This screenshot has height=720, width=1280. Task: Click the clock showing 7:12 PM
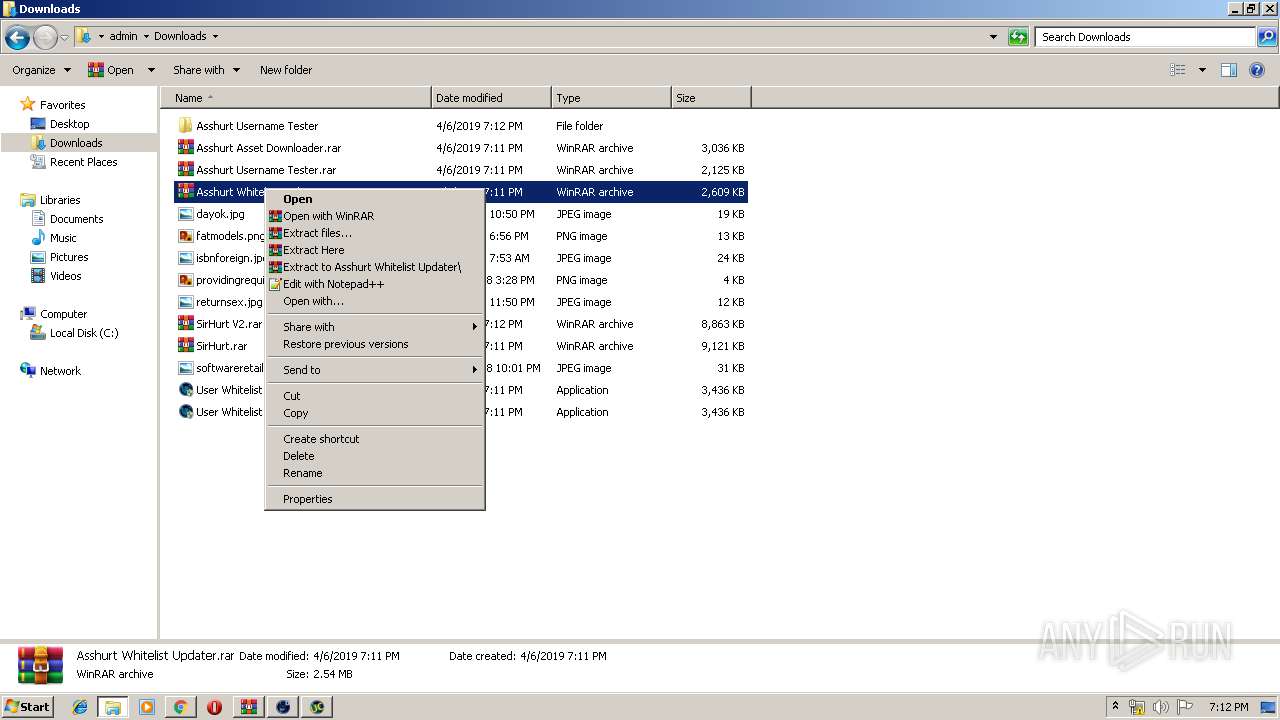[x=1228, y=707]
